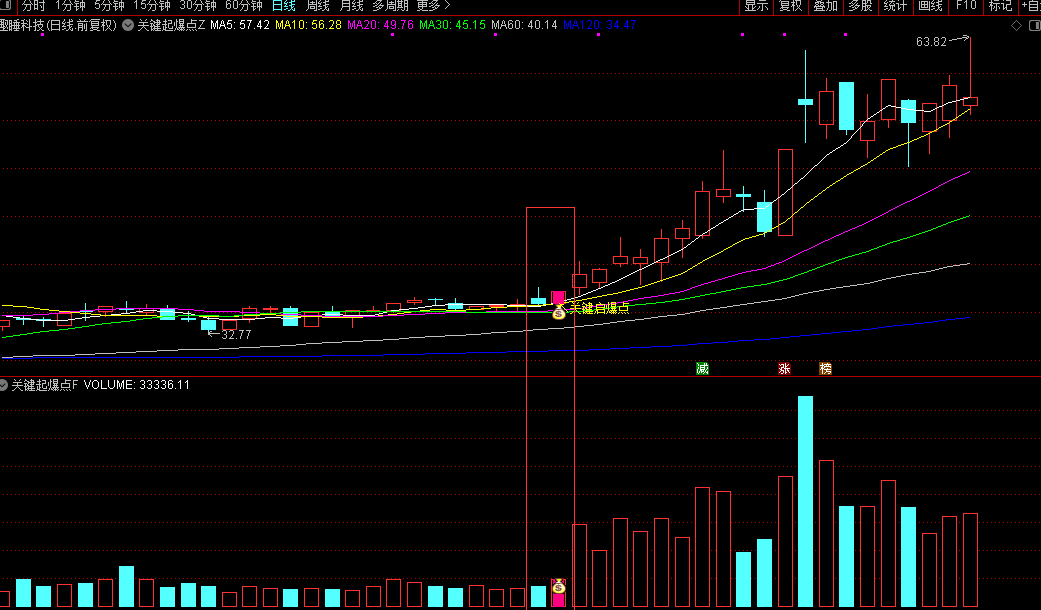The width and height of the screenshot is (1041, 610).
Task: Click the 关键起爆点F volume indicator name
Action: [x=44, y=385]
